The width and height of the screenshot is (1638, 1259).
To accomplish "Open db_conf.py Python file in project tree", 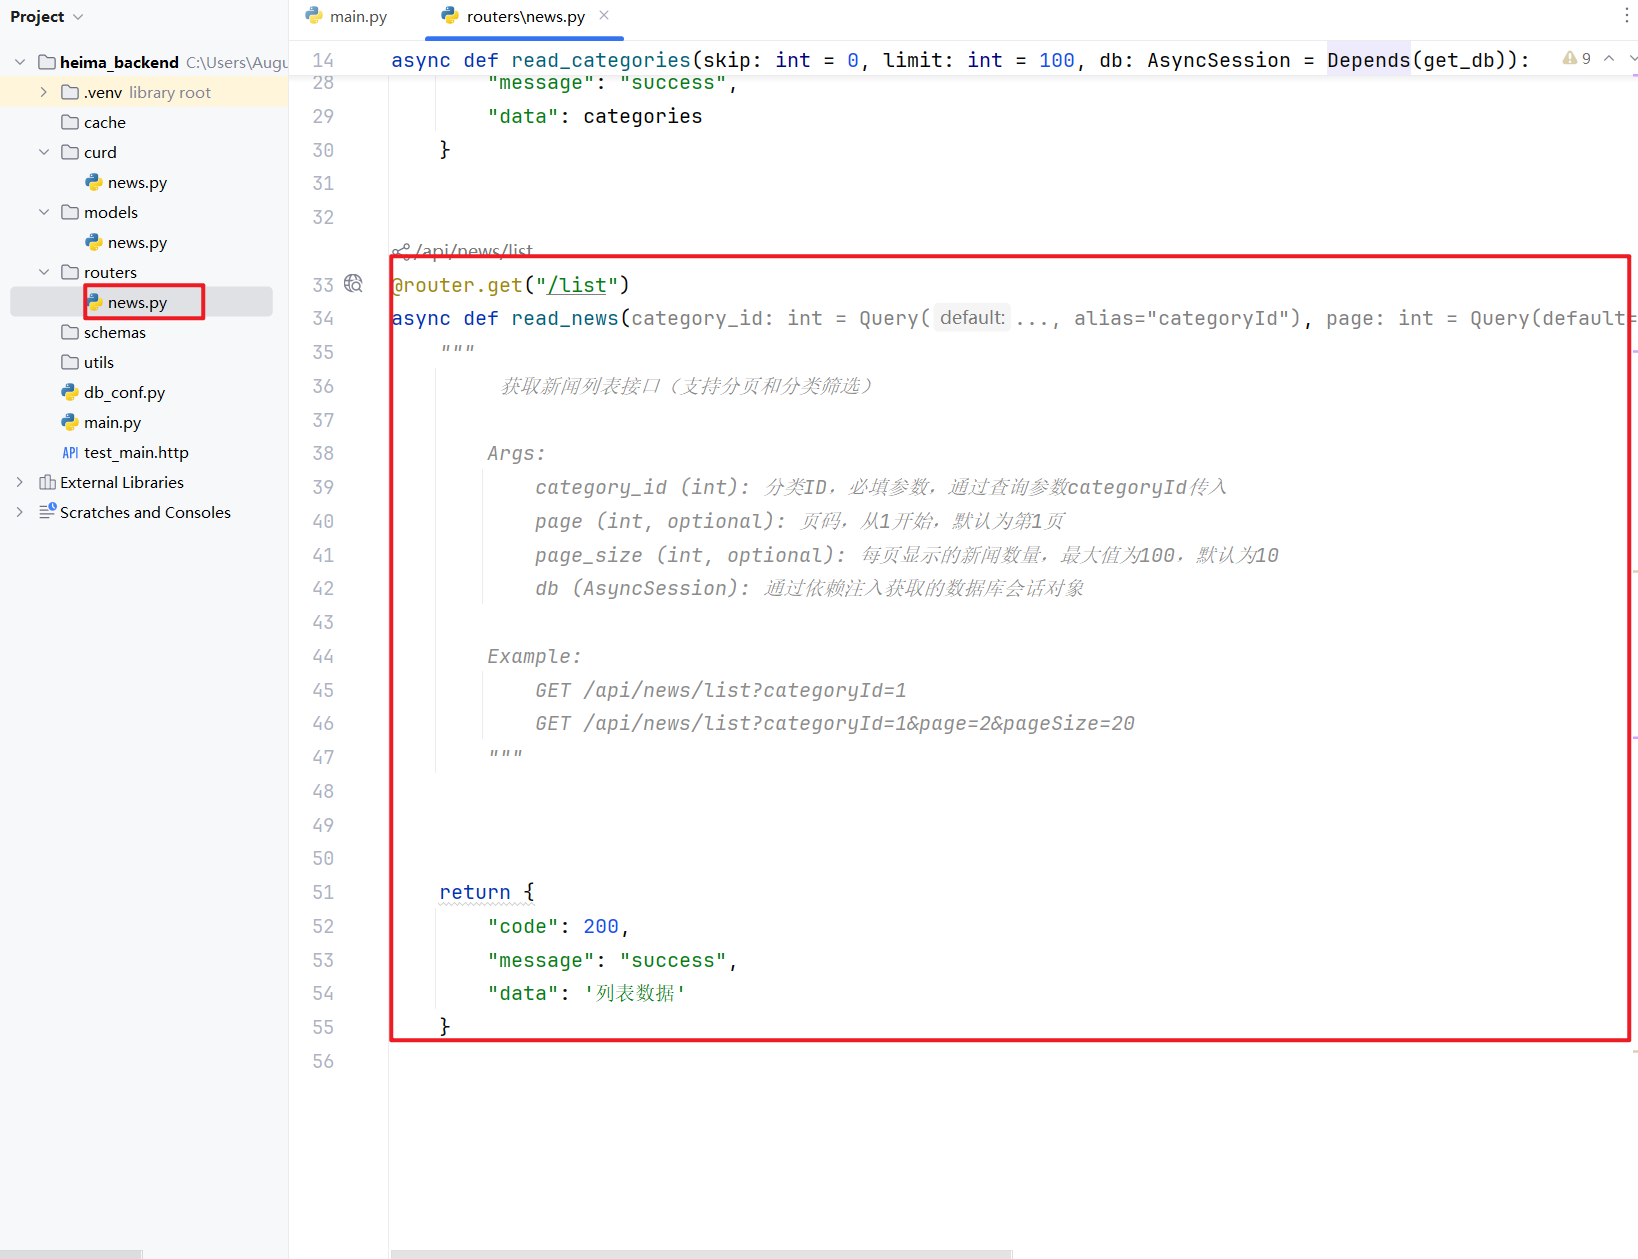I will [124, 392].
